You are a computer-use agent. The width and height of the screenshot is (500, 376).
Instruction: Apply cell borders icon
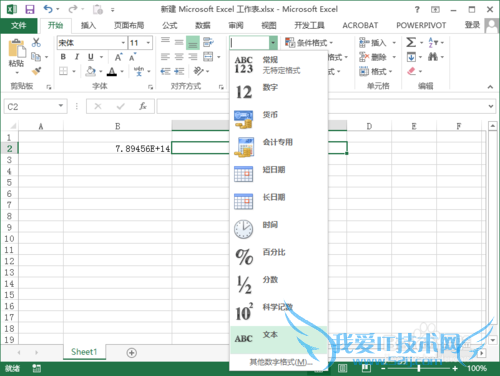63,71
